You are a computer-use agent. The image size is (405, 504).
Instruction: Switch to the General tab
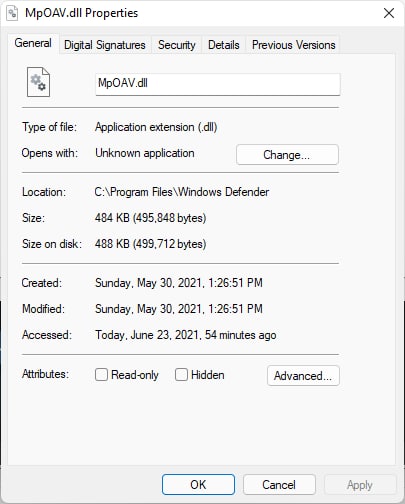tap(33, 43)
